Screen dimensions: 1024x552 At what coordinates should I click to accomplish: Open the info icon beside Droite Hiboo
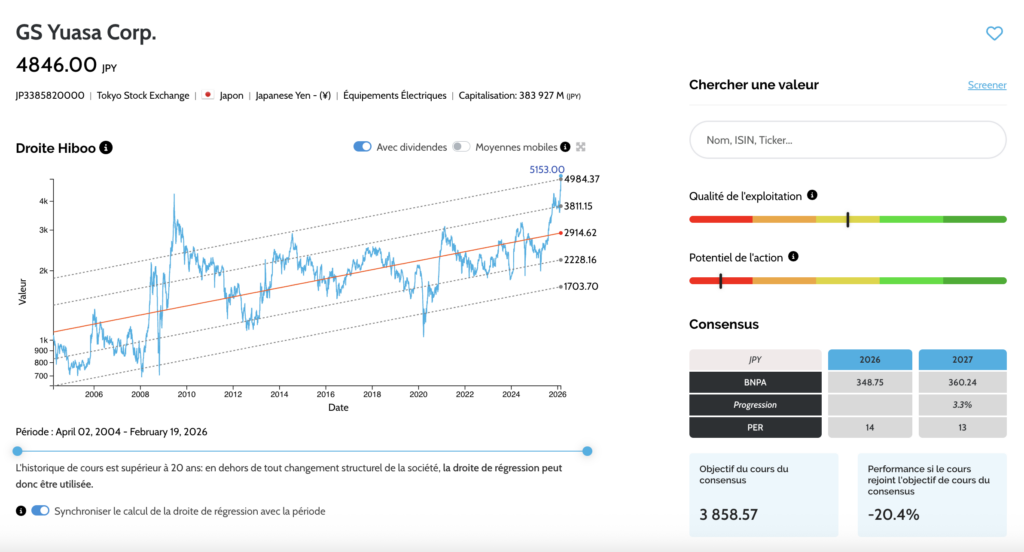[106, 148]
